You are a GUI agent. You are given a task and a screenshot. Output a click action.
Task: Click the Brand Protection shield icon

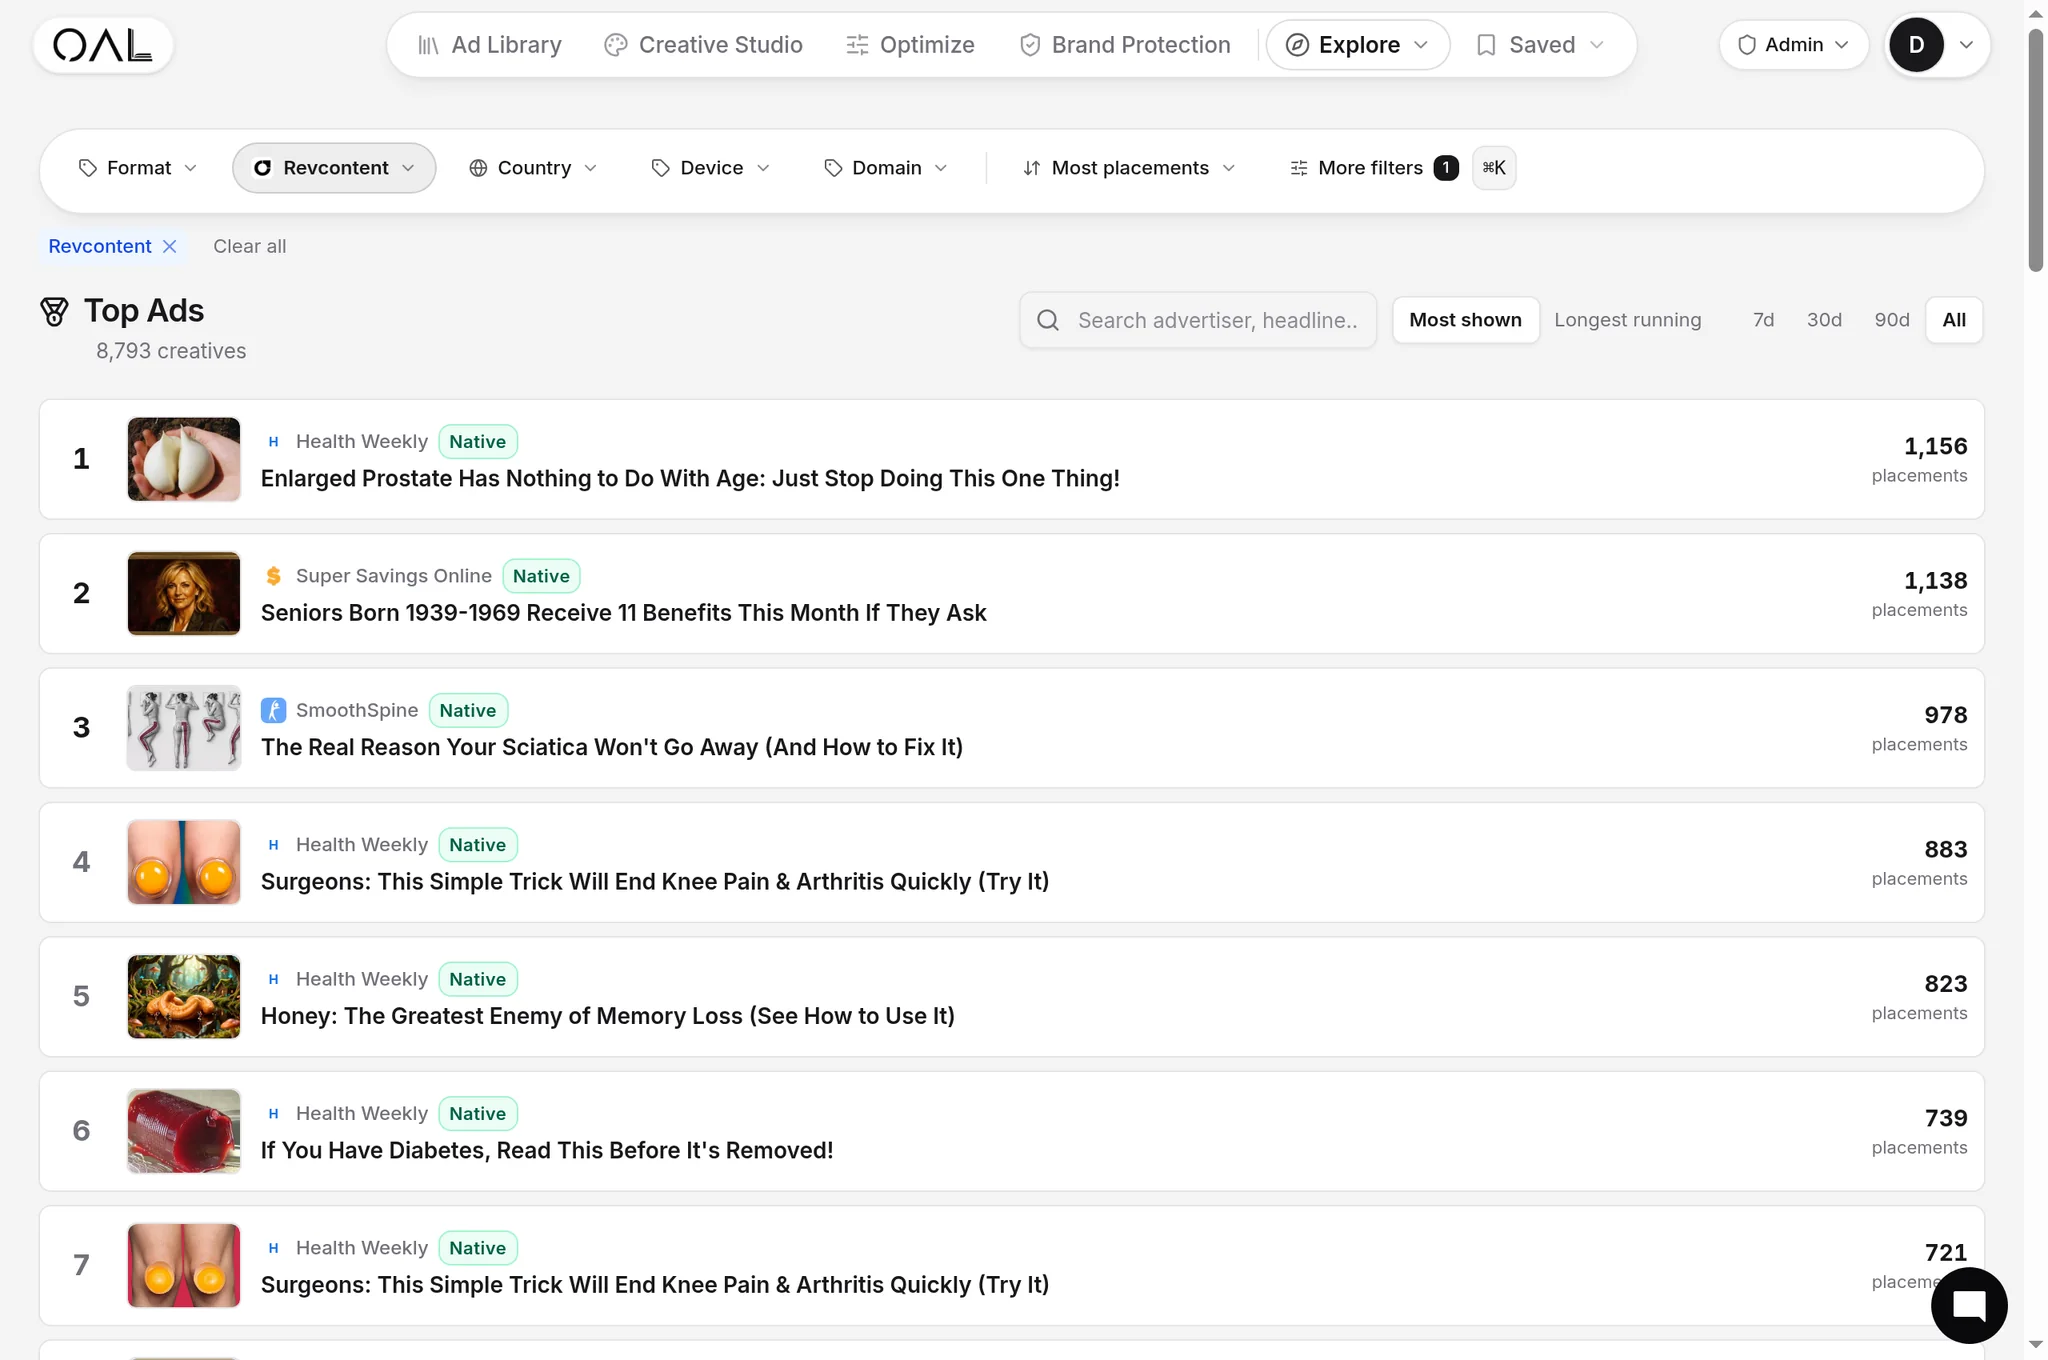(x=1030, y=45)
